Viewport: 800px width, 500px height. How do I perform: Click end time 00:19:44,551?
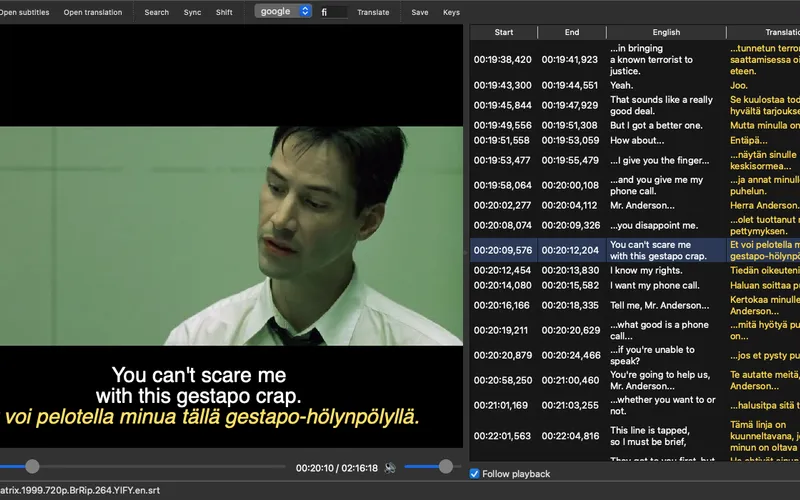point(569,85)
